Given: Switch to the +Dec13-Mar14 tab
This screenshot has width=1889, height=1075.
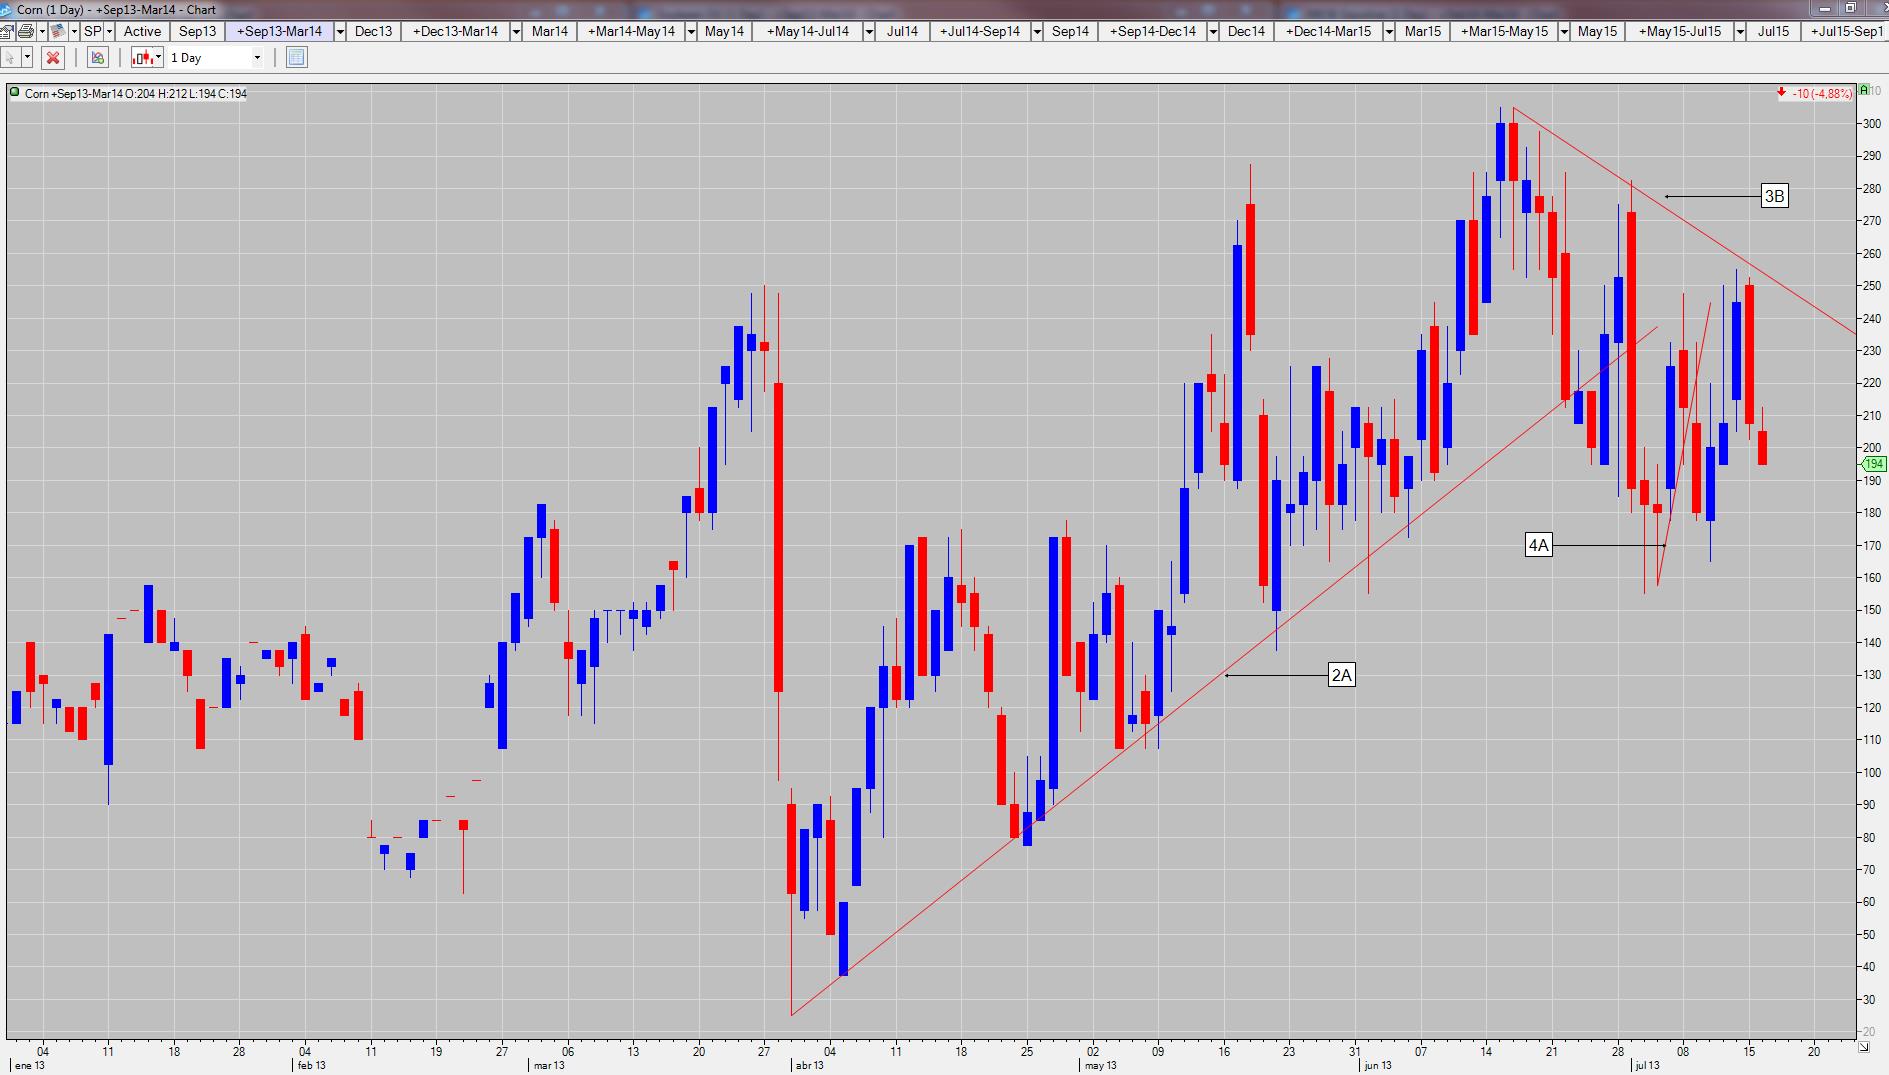Looking at the screenshot, I should [455, 31].
